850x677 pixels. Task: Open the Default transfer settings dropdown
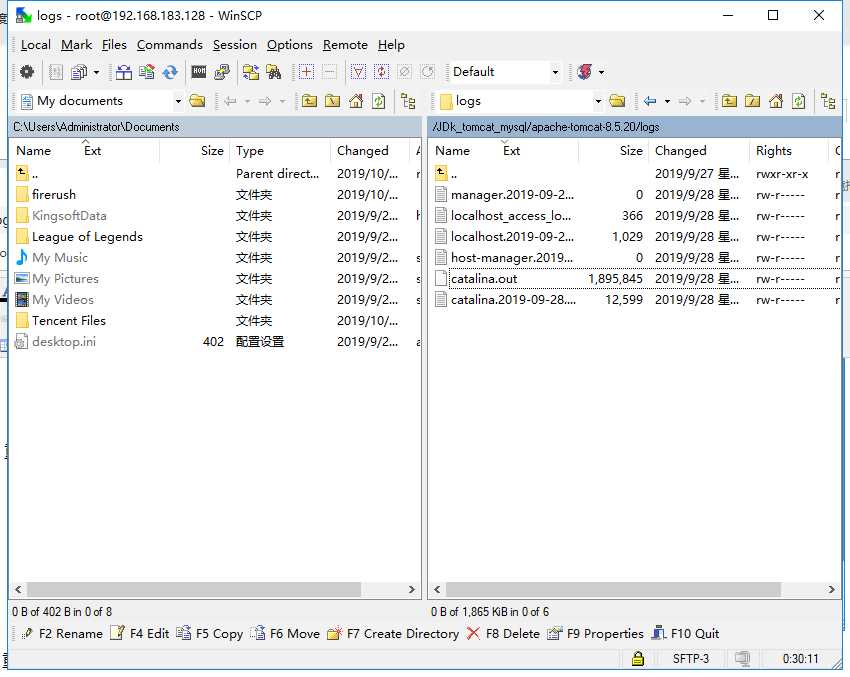555,72
